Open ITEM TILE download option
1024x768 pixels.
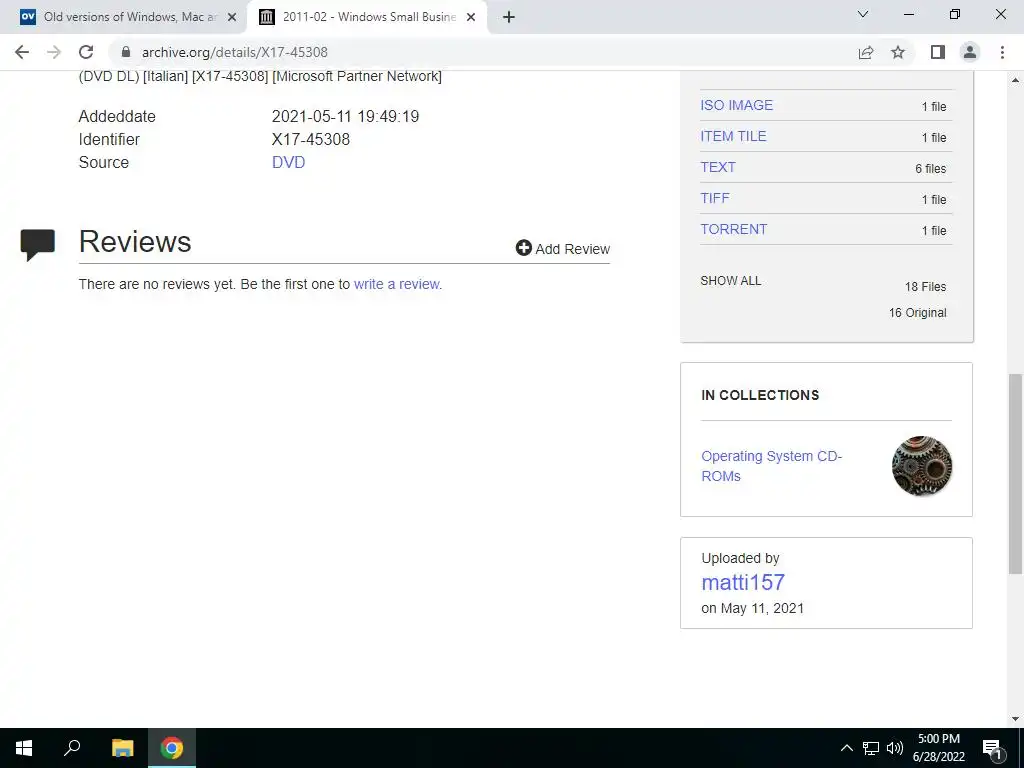pyautogui.click(x=733, y=136)
